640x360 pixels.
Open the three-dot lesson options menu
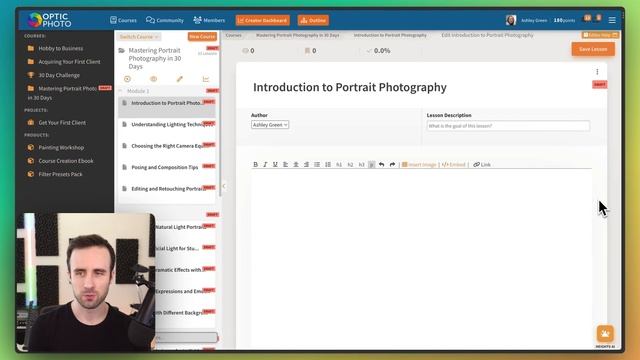coord(597,72)
